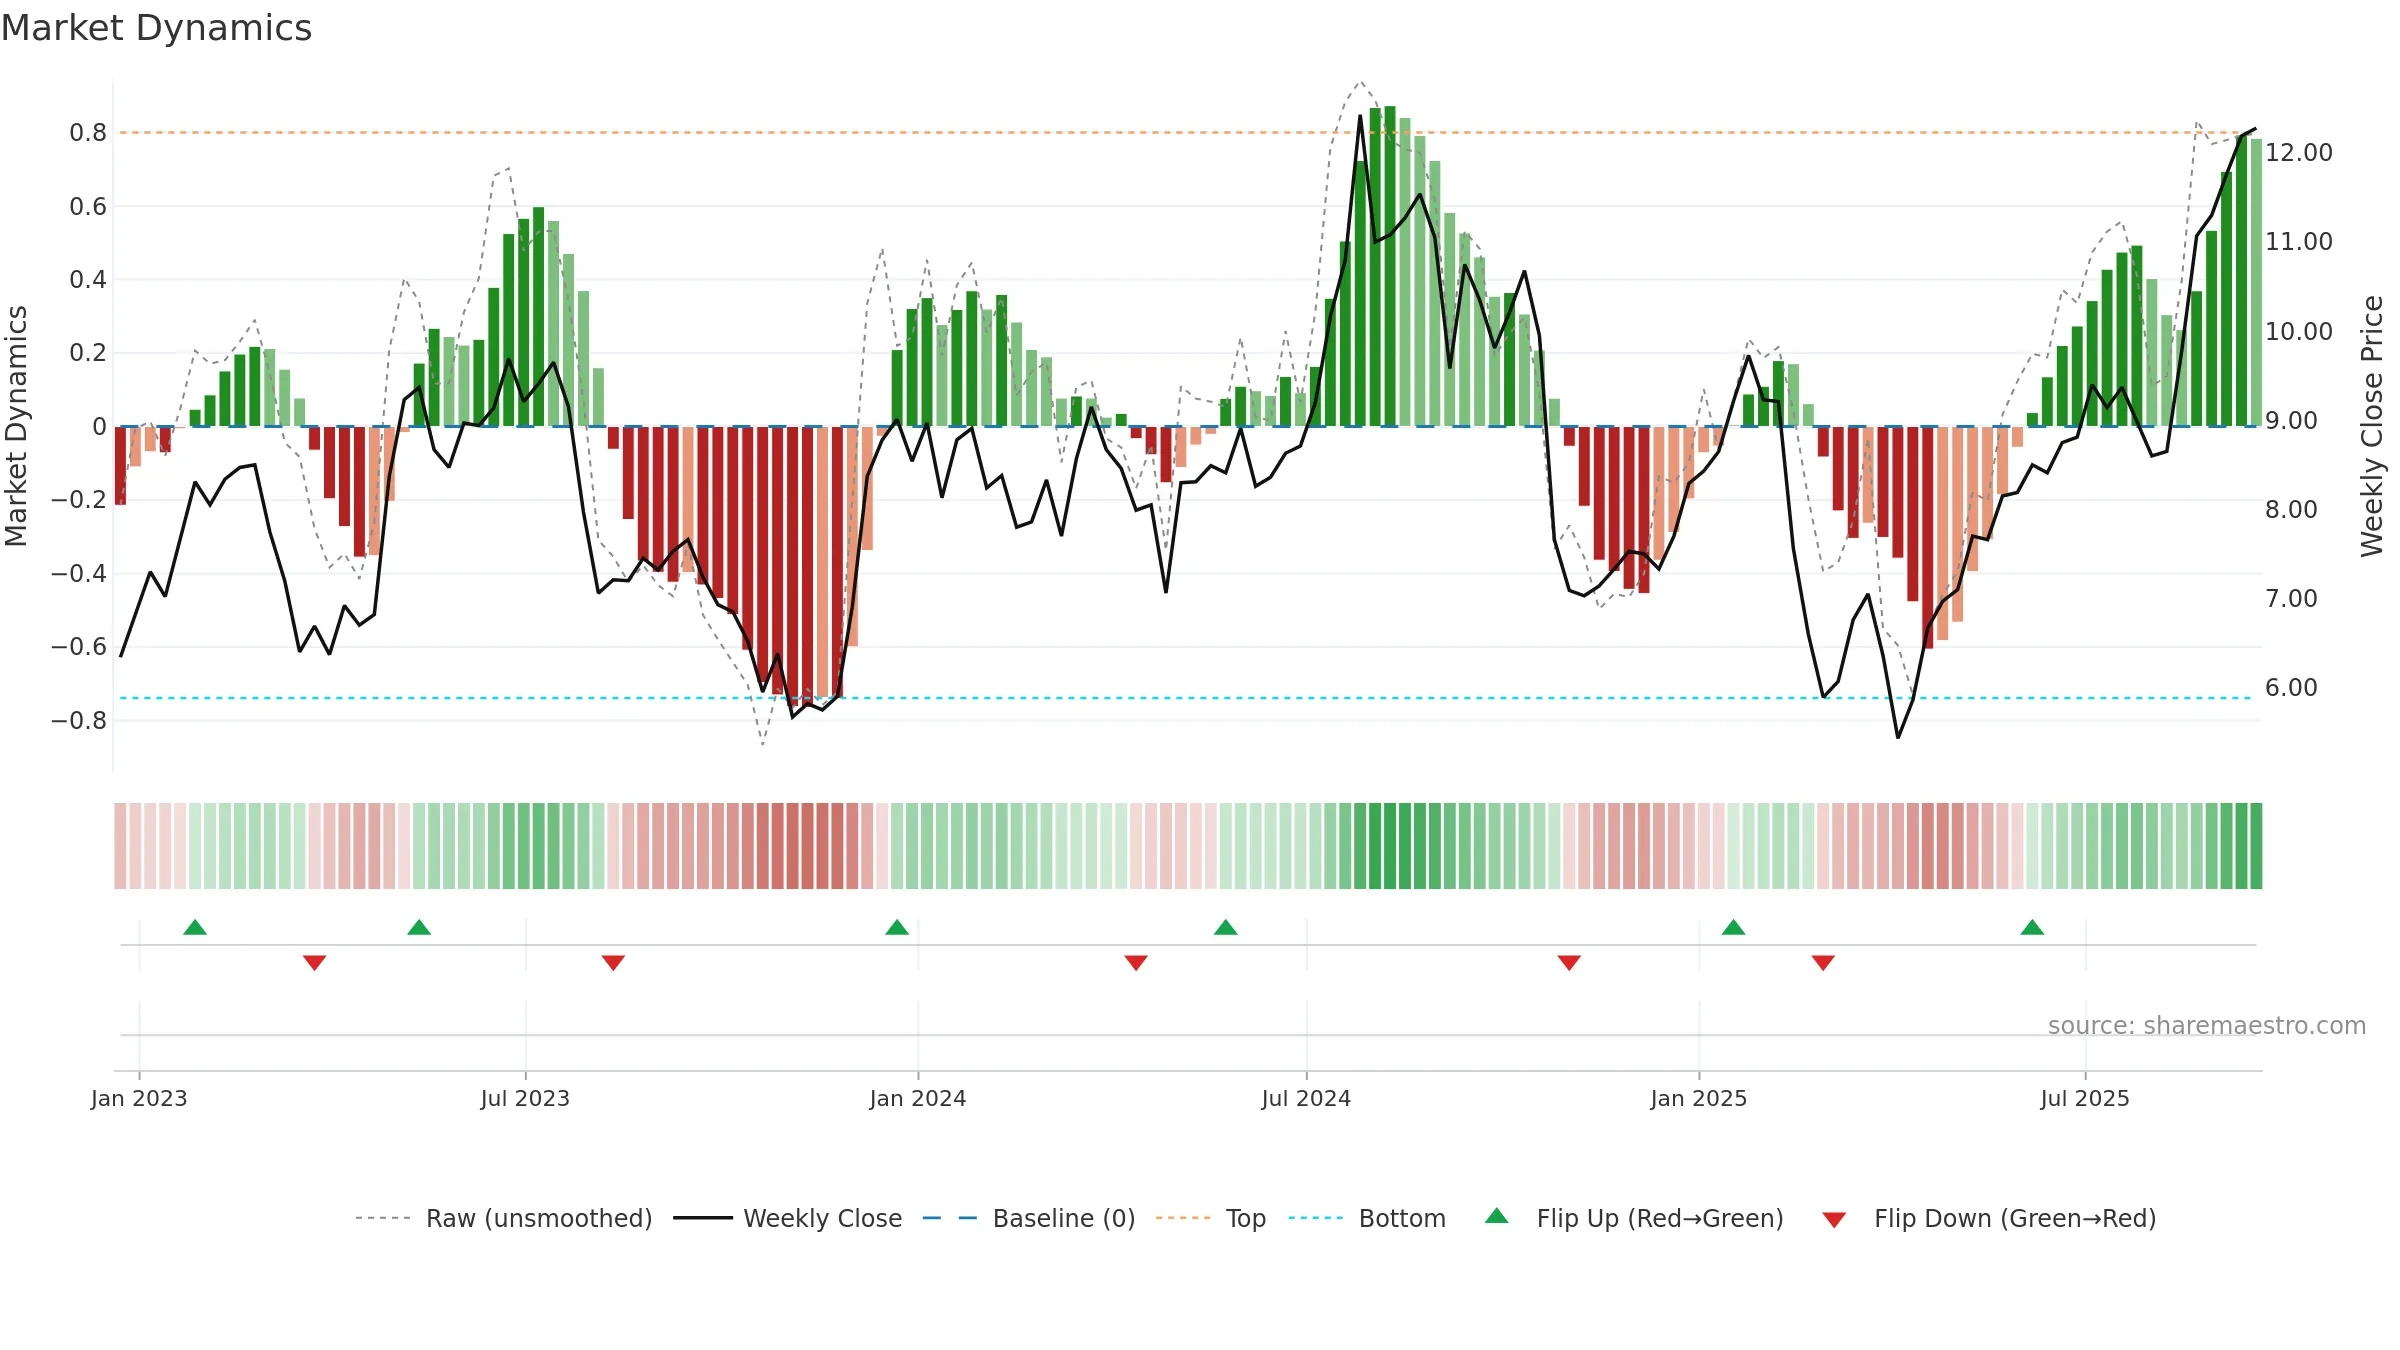Toggle the Flip Up (Red→Green) legend entry
Screen dimensions: 2400x1350
tap(1634, 1218)
